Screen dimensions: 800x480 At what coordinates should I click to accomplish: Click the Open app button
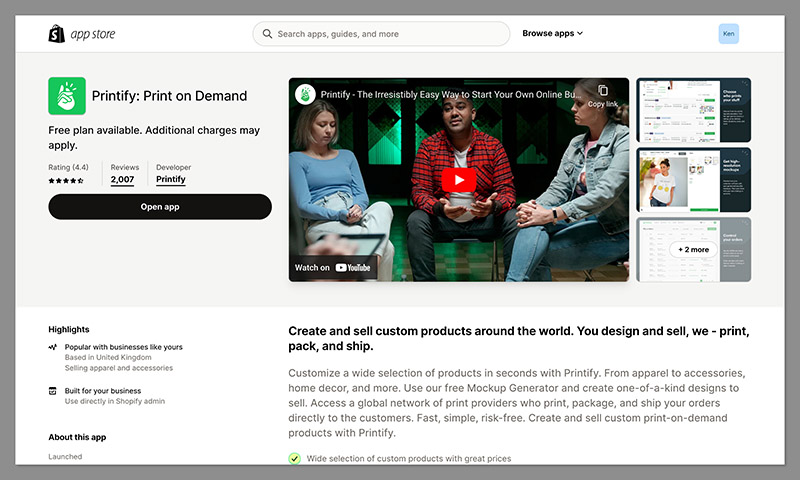pos(160,207)
